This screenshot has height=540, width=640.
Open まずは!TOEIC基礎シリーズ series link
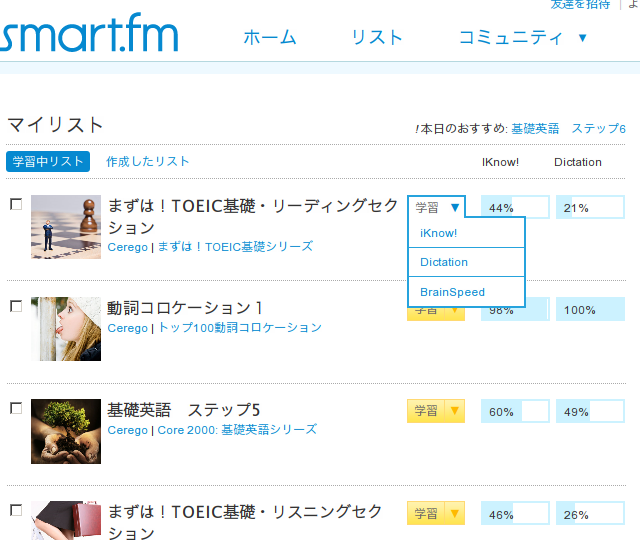coord(235,247)
